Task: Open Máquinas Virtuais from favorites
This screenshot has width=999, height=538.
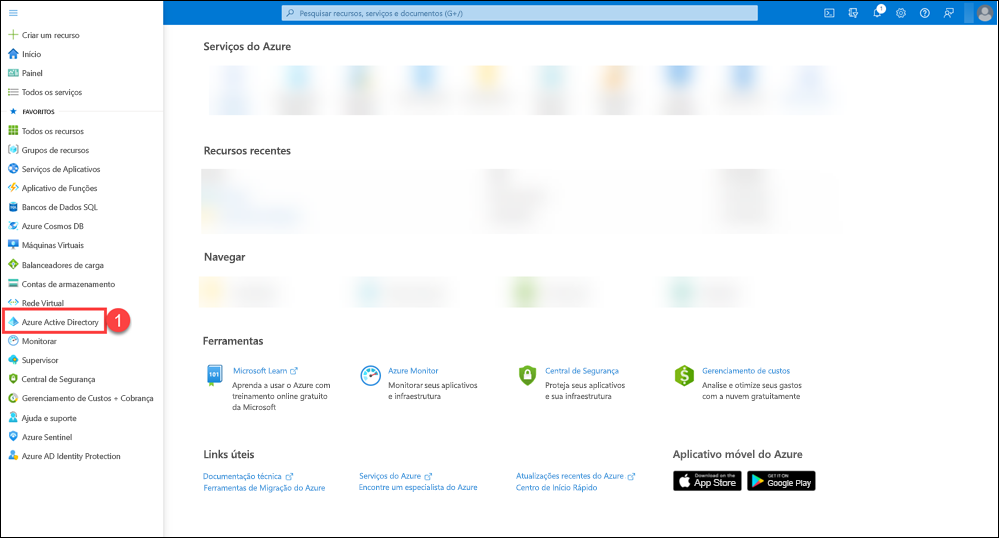Action: (x=52, y=245)
